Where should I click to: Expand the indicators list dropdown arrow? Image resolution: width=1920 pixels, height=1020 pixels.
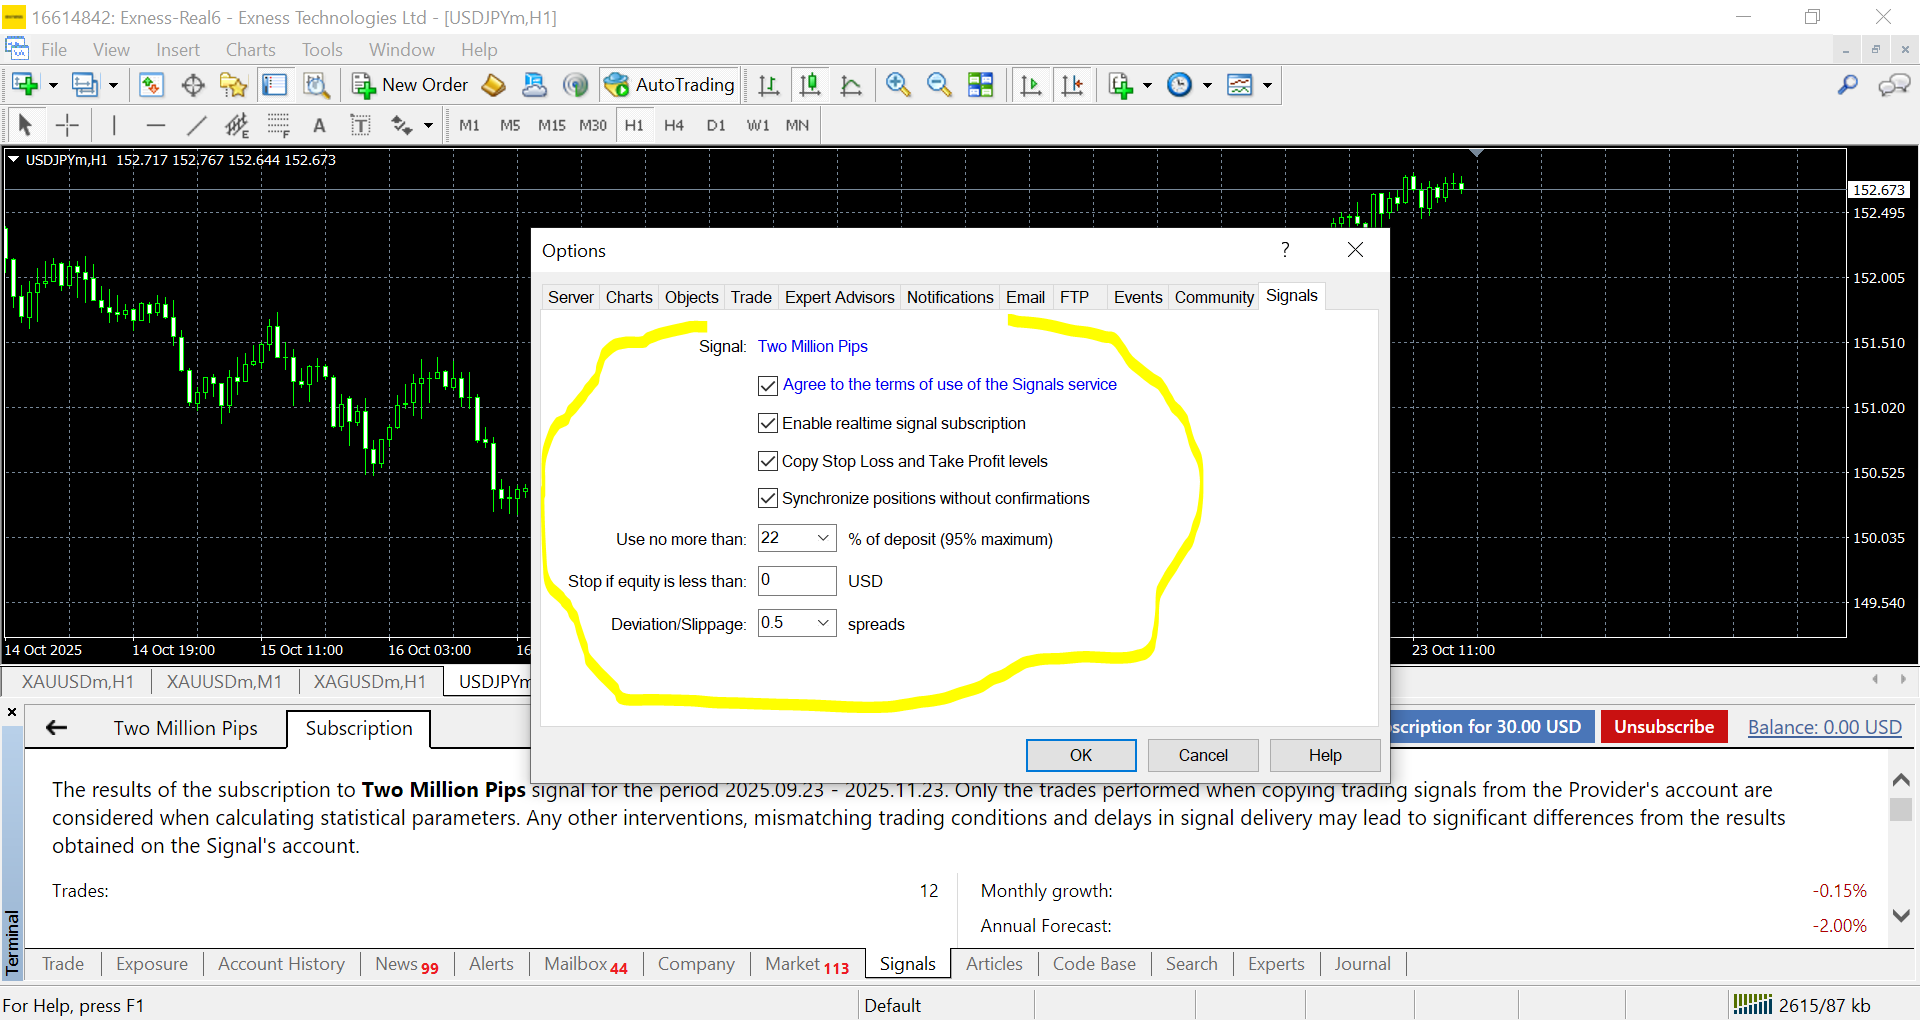click(1147, 85)
